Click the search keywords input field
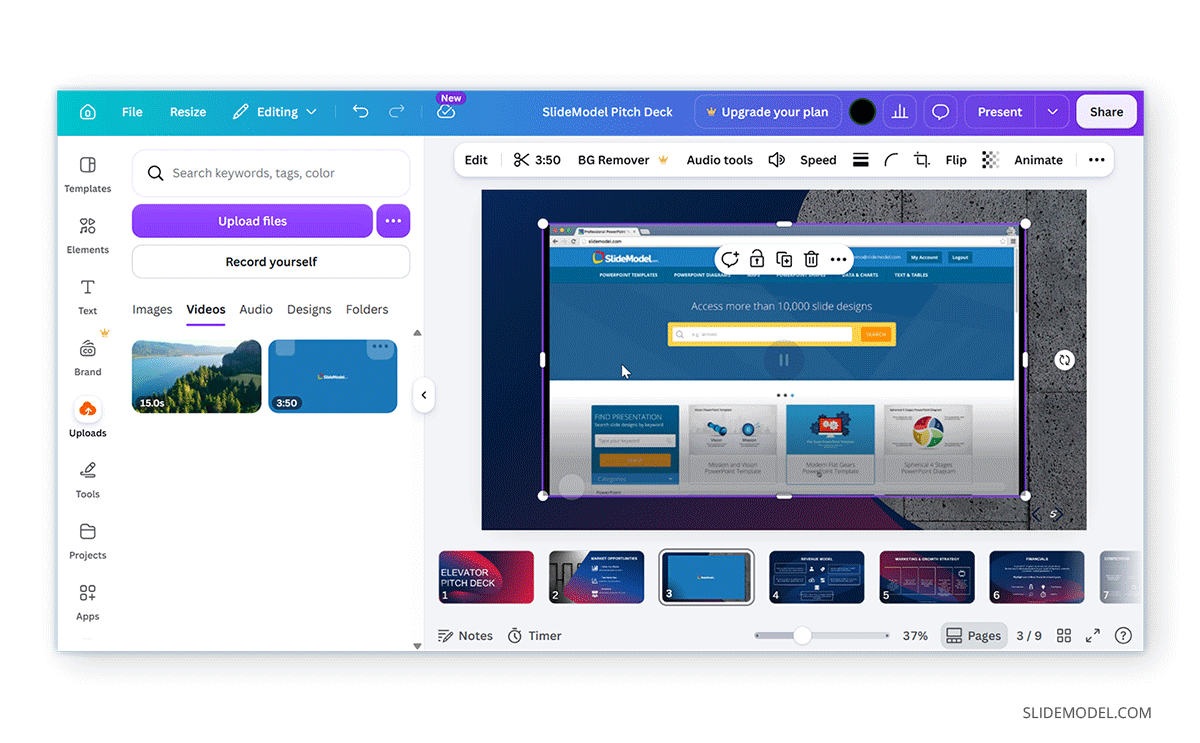This screenshot has width=1200, height=743. [x=271, y=173]
